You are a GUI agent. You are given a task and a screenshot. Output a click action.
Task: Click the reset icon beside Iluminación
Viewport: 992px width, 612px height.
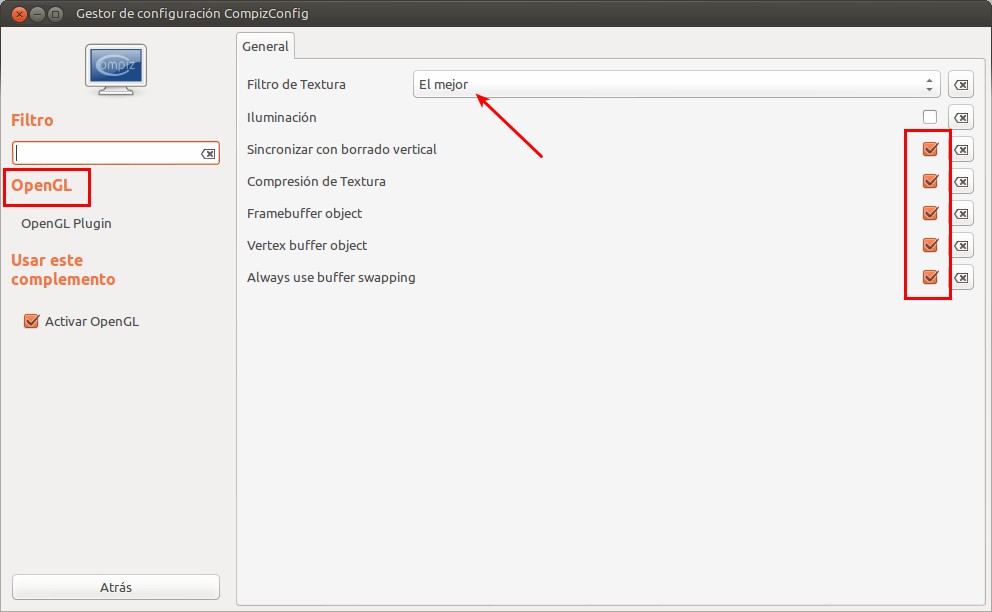[x=960, y=117]
